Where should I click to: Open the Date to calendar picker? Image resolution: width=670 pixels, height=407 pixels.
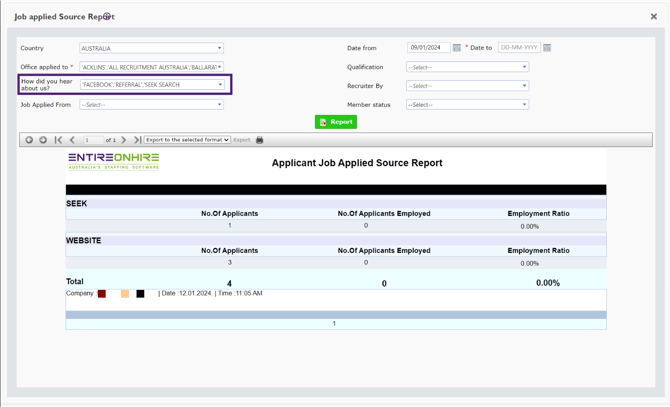547,48
